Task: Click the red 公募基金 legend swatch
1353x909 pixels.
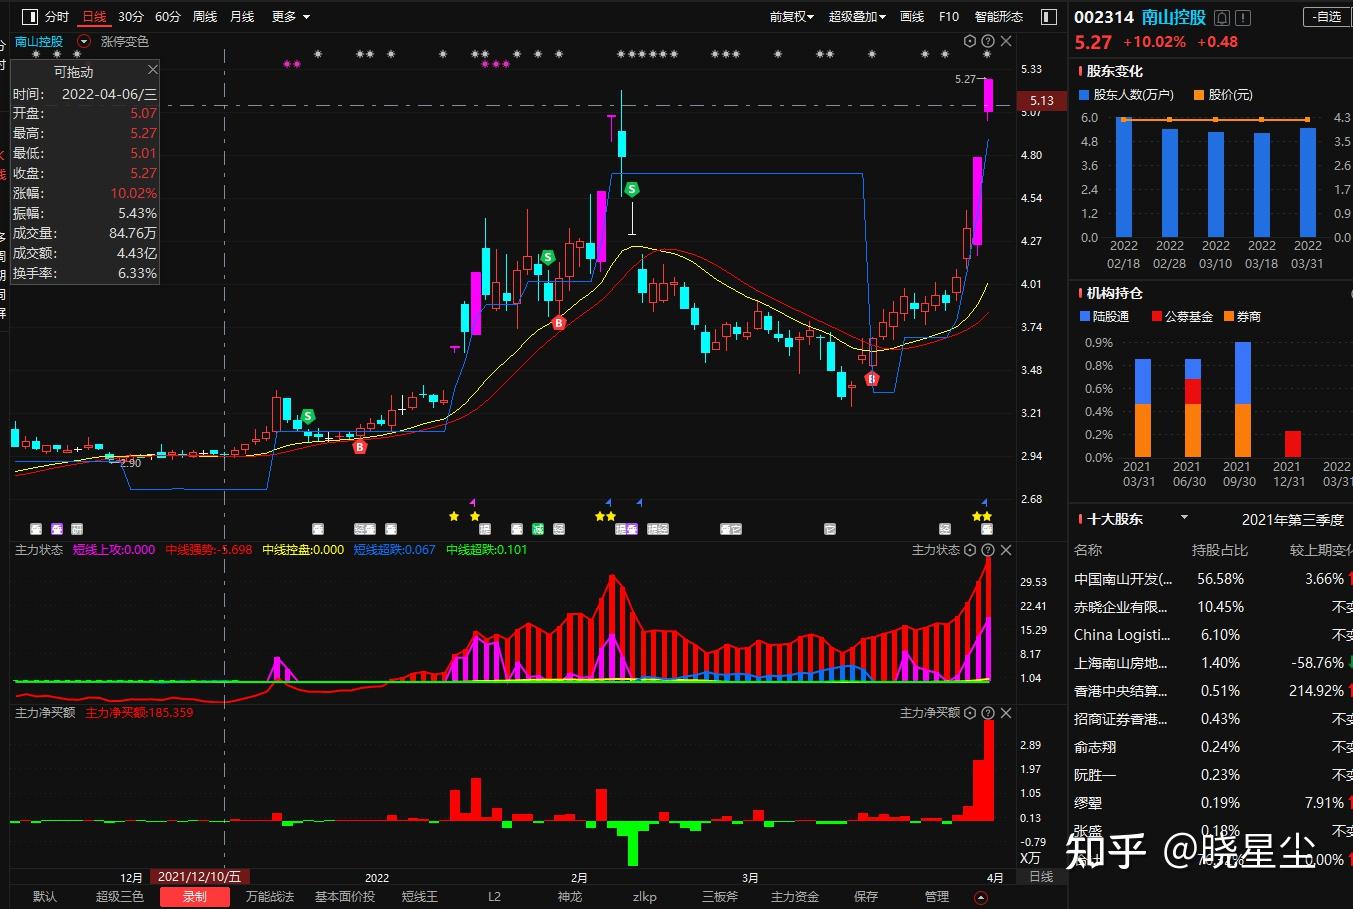Action: coord(1157,317)
